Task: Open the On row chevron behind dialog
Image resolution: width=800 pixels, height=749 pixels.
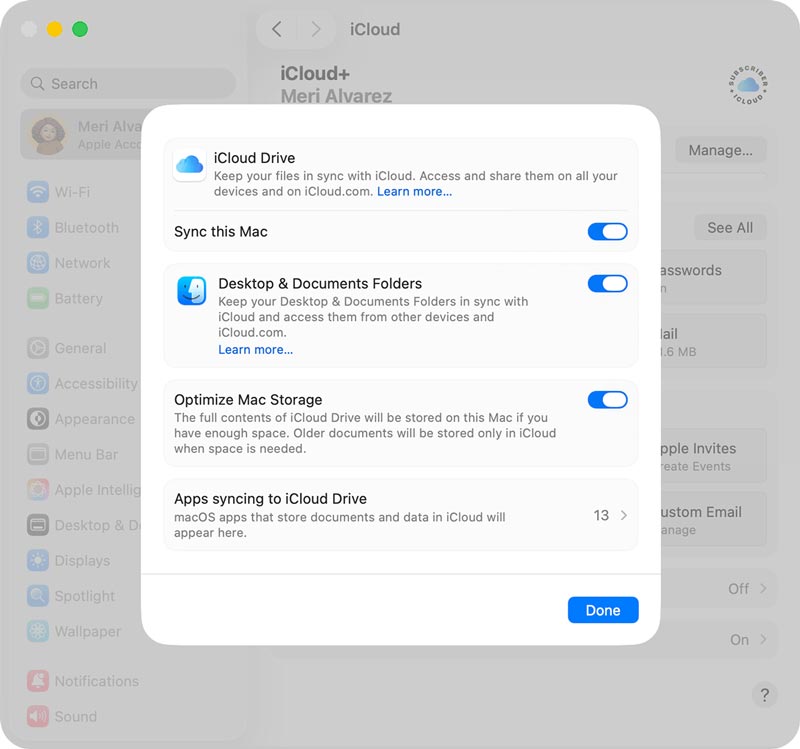Action: click(x=763, y=639)
